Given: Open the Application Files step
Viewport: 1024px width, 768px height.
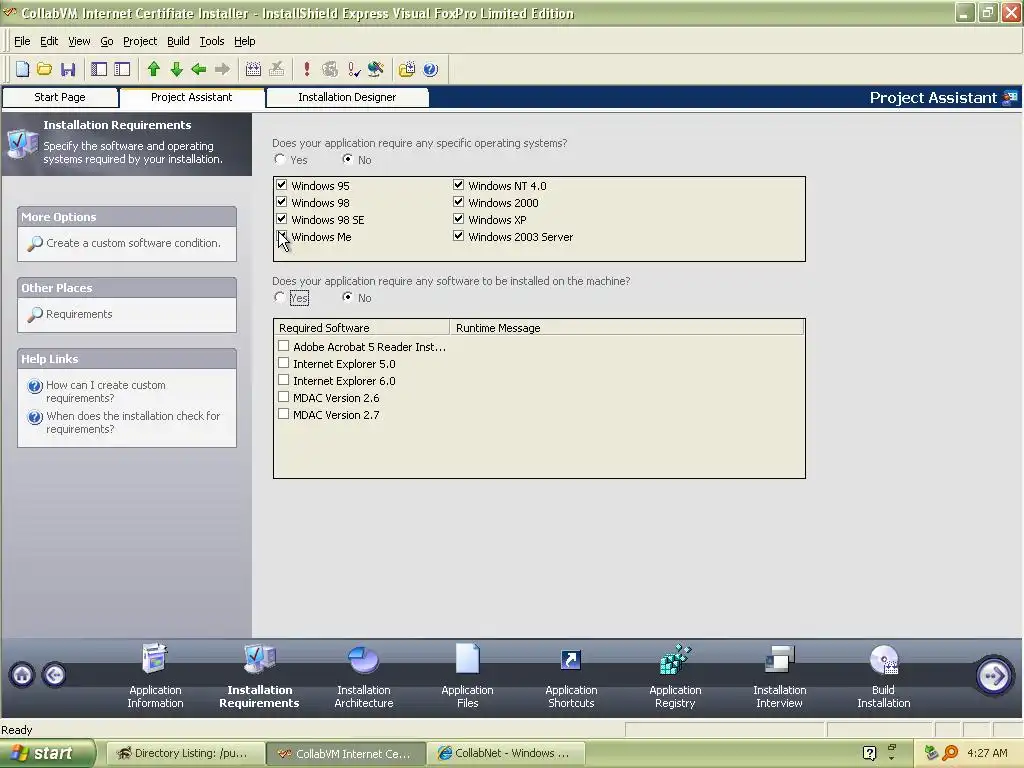Looking at the screenshot, I should [467, 677].
